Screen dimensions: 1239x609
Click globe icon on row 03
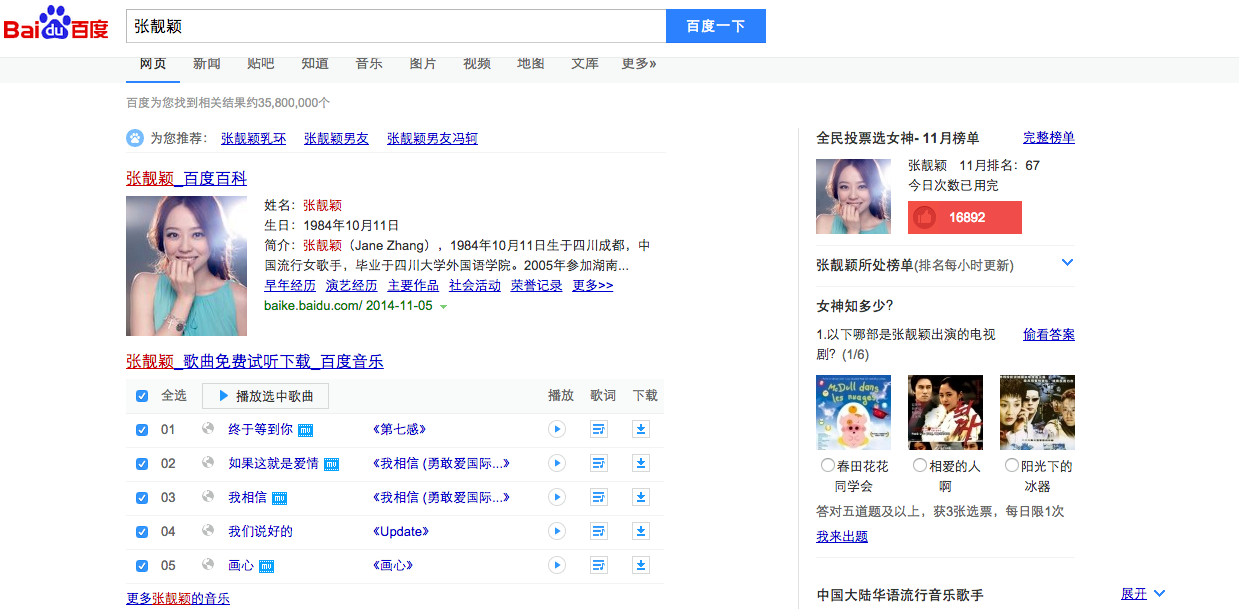tap(208, 496)
